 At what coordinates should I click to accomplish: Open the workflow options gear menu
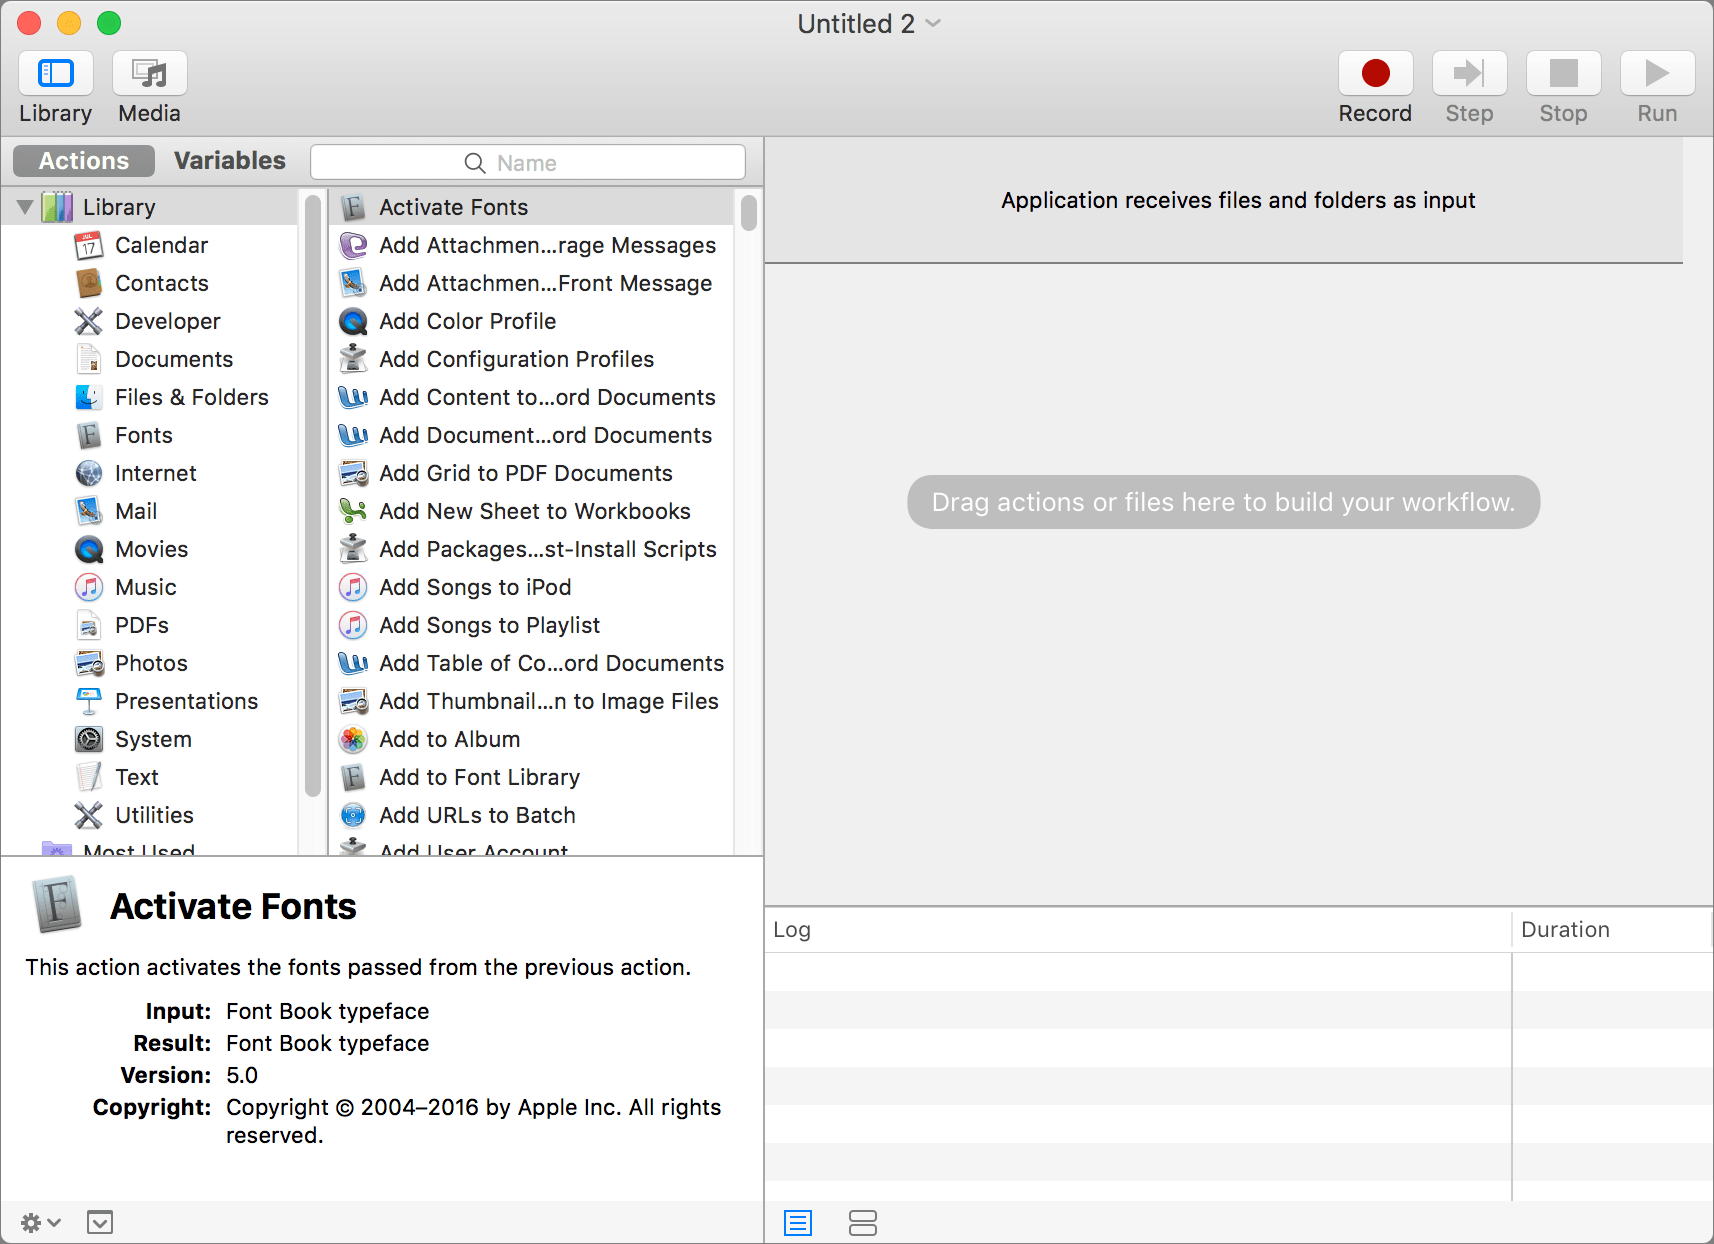tap(30, 1222)
